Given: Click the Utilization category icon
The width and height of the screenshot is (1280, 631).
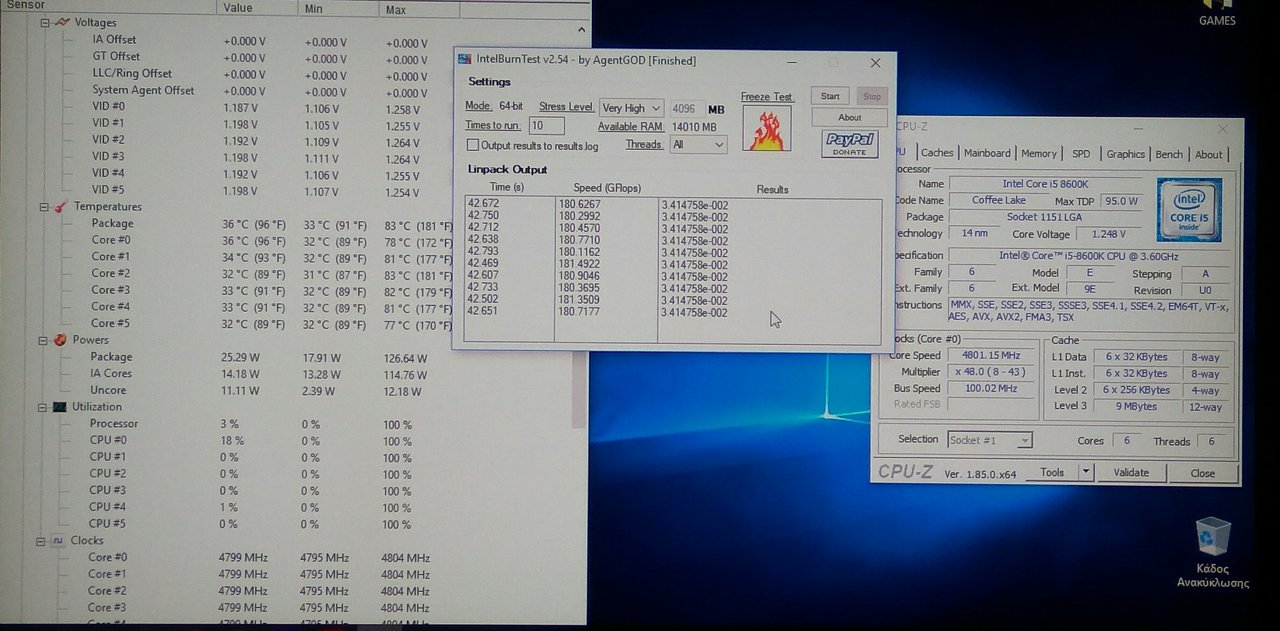Looking at the screenshot, I should [60, 407].
